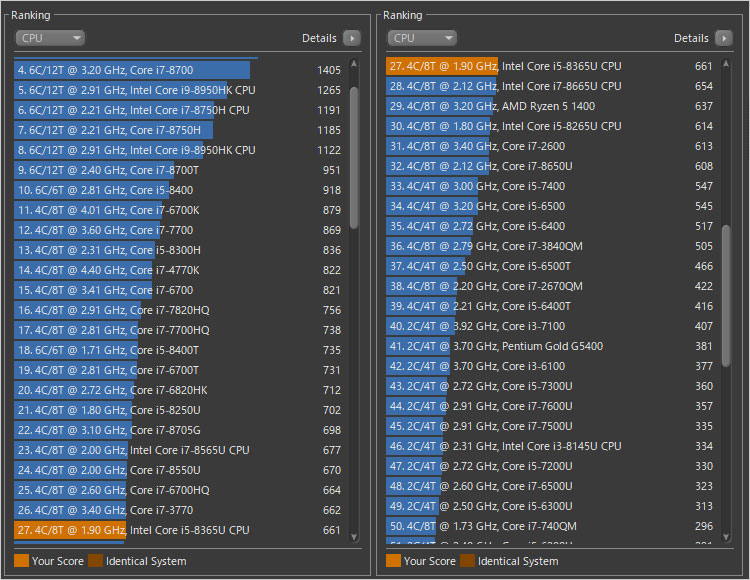Click the brown Identical System swatch in the left legend
Image resolution: width=750 pixels, height=580 pixels.
pos(96,561)
